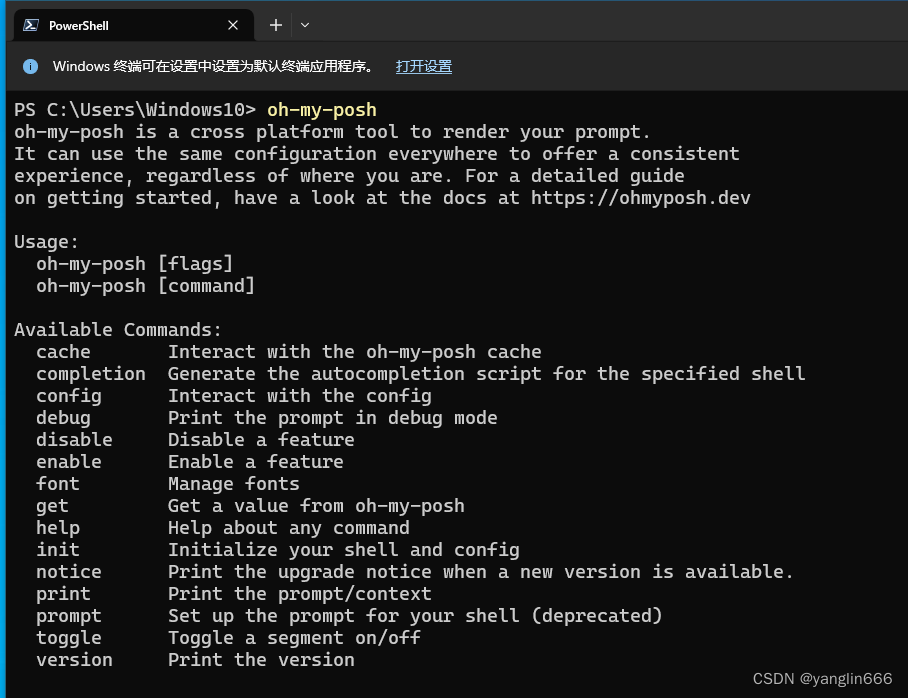Click the 'oh-my-posh [flags]' usage line
Screen dimensions: 908x698
point(134,264)
